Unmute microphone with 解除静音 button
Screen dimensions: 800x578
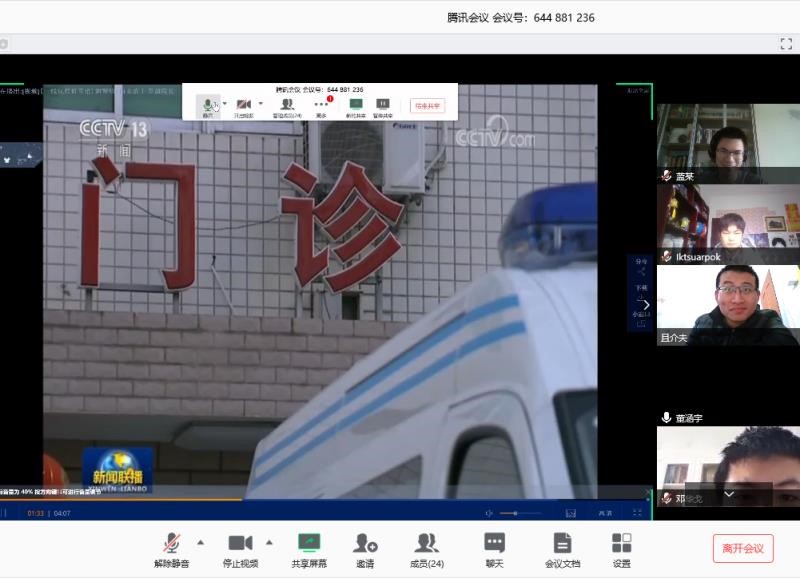click(x=171, y=549)
